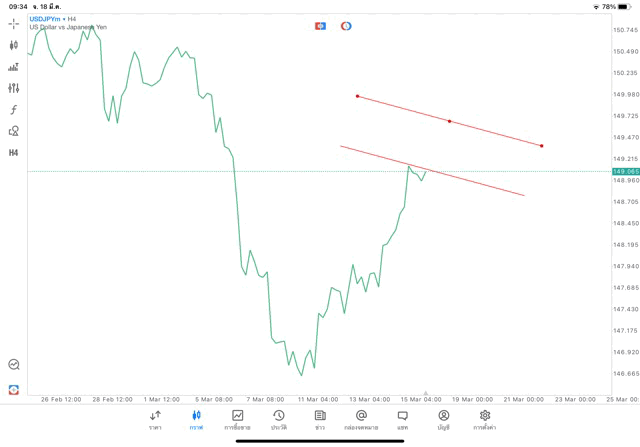Go to the บัญชี account tab
The height and width of the screenshot is (447, 640).
pyautogui.click(x=443, y=420)
